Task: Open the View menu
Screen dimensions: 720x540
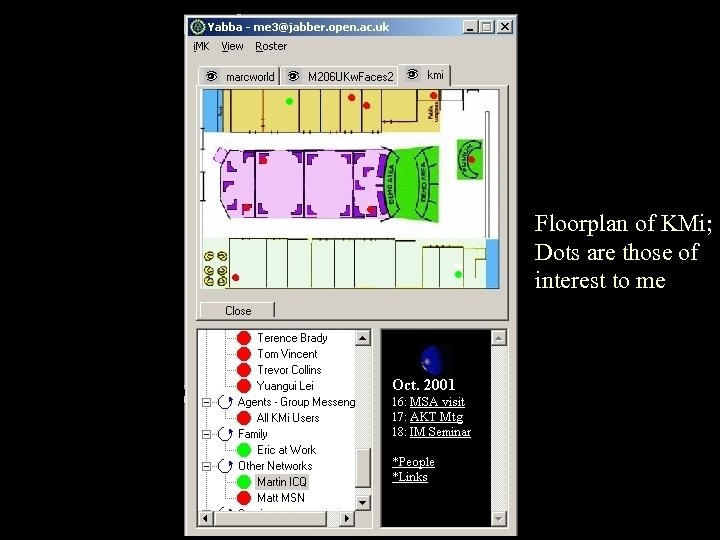Action: (x=232, y=46)
